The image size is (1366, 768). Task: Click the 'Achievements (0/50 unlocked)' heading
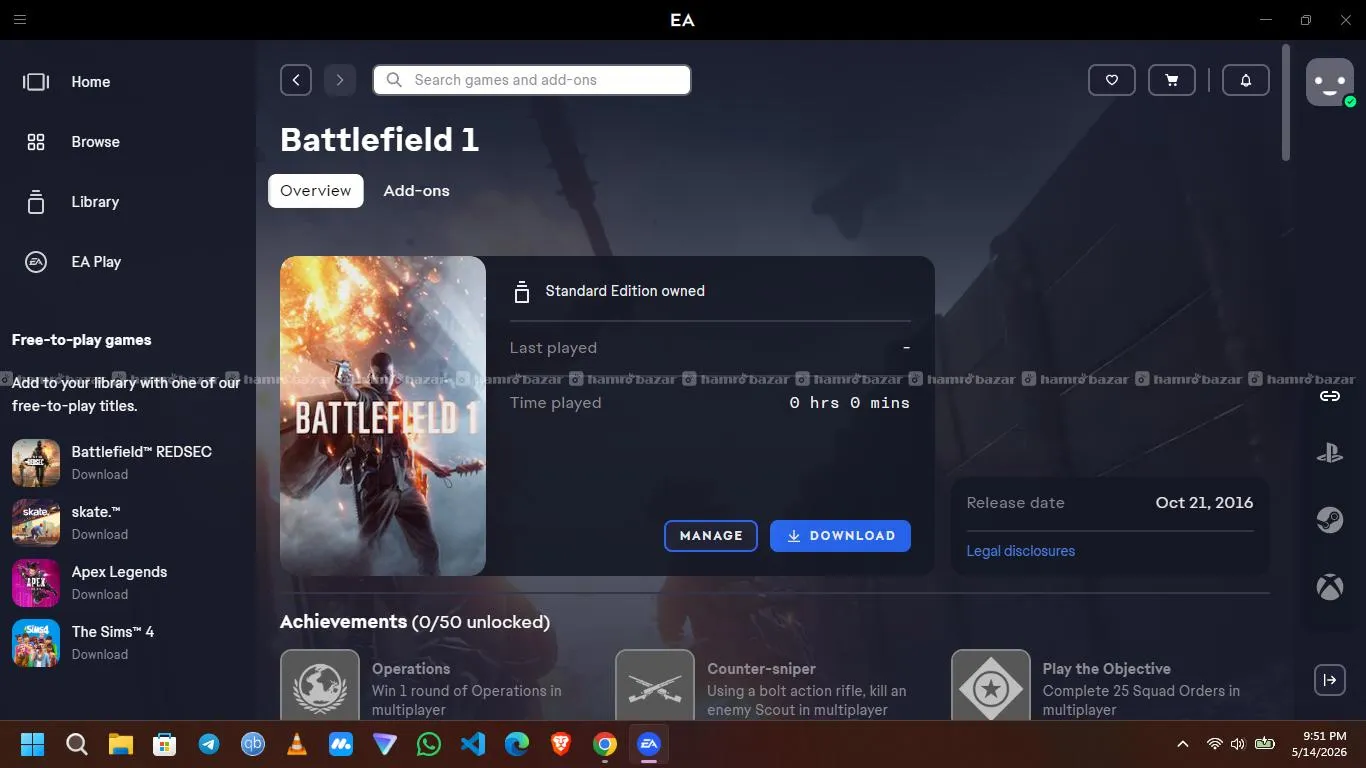415,622
